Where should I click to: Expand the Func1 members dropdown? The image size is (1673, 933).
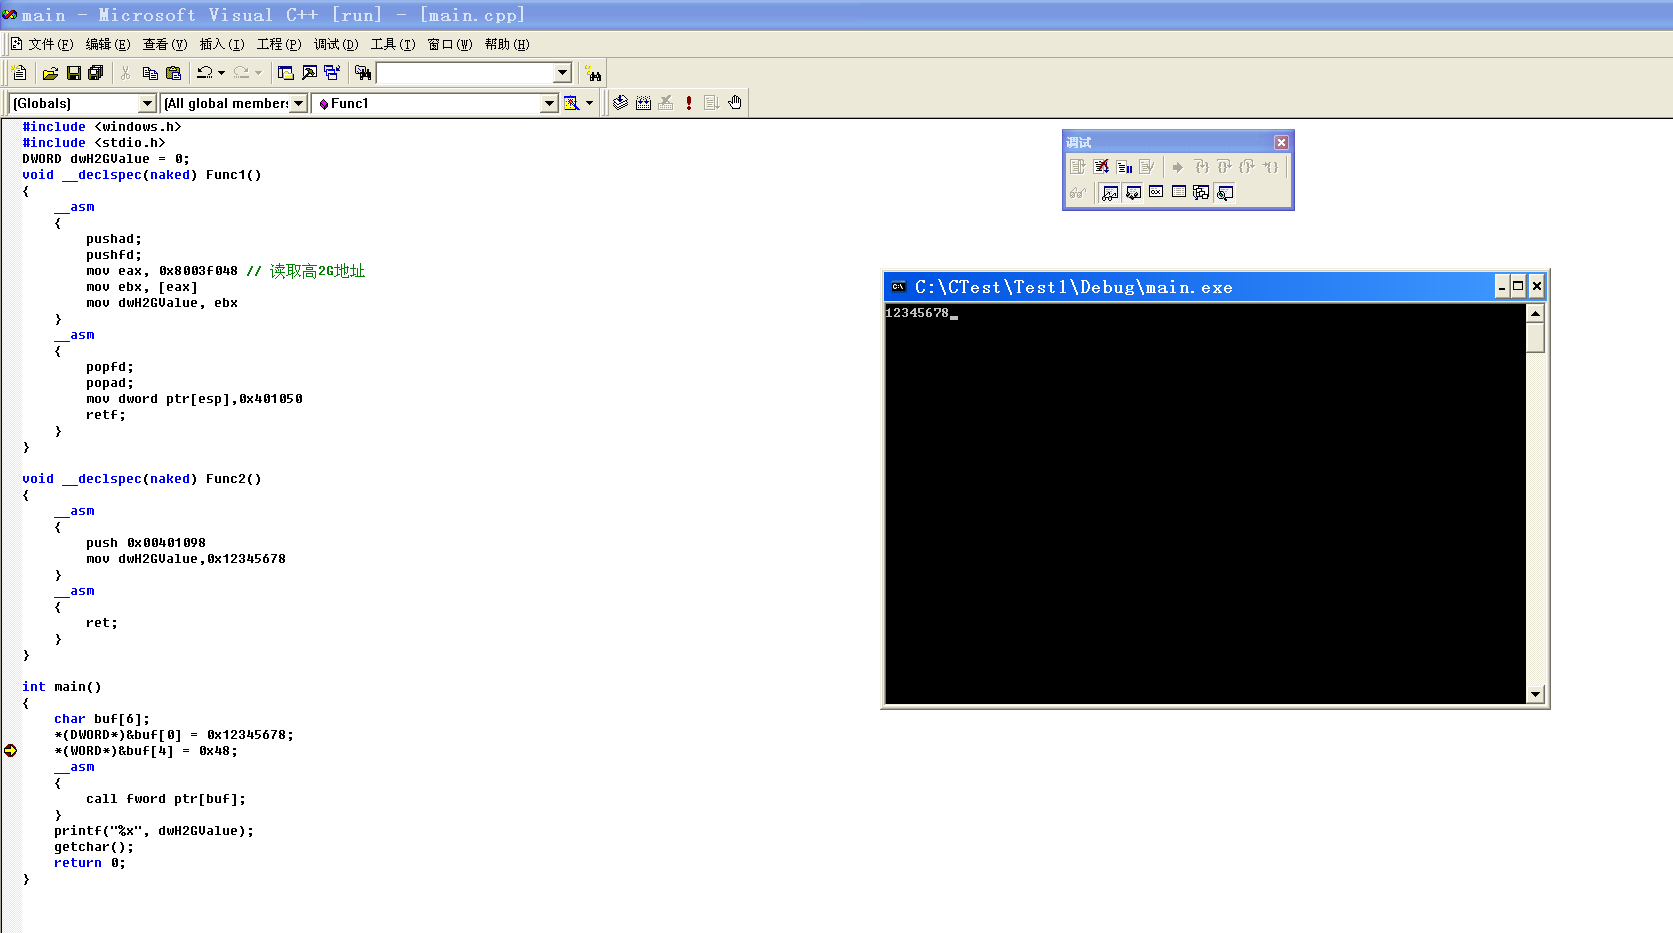548,103
